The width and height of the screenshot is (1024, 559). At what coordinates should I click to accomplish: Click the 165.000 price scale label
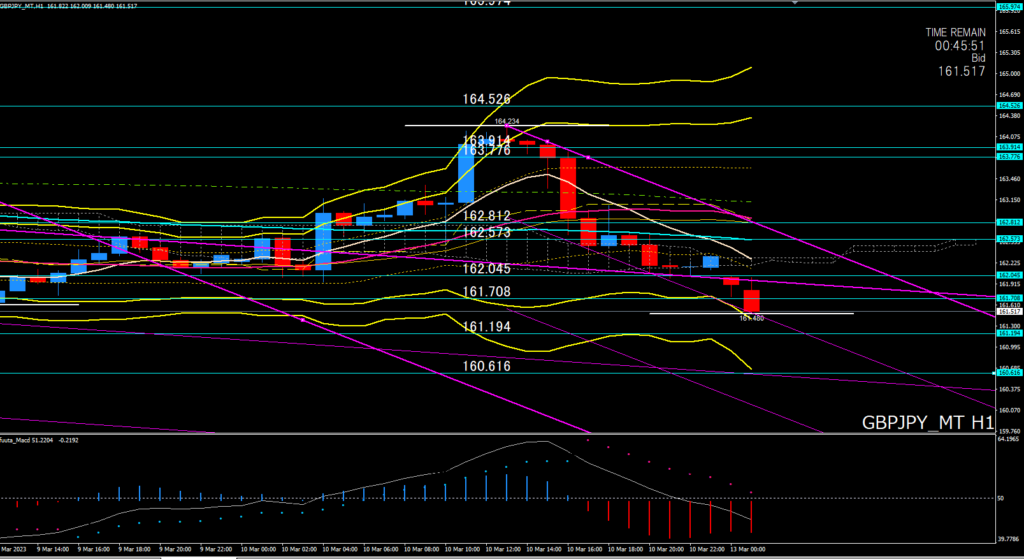tap(1010, 74)
